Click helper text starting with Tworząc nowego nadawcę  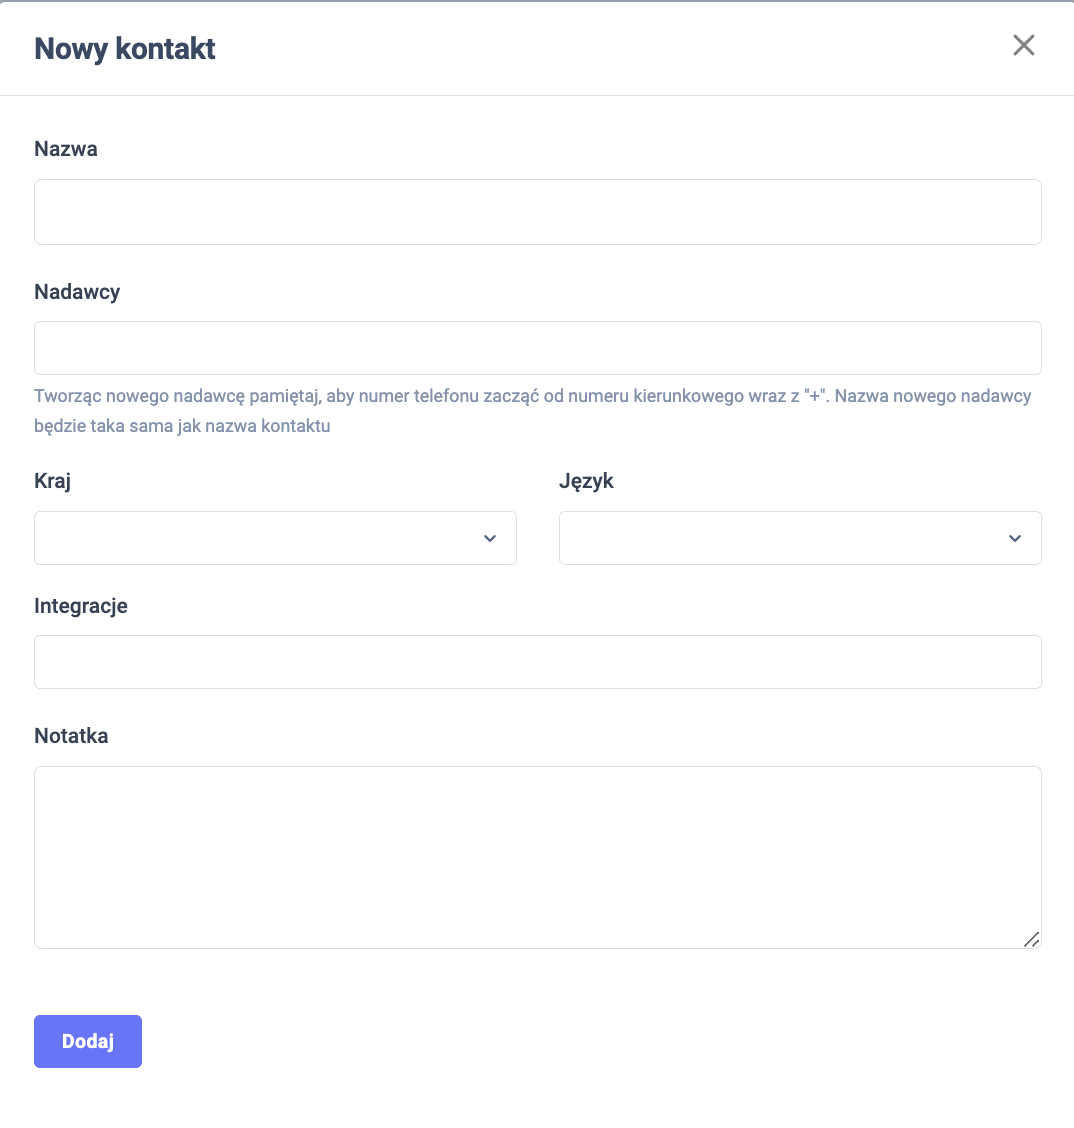coord(532,396)
